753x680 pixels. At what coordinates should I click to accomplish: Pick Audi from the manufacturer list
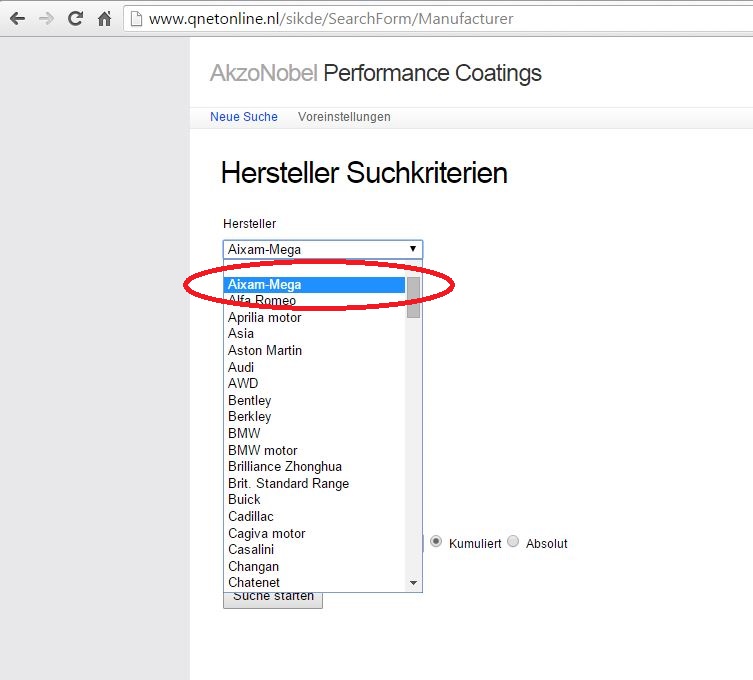coord(315,367)
